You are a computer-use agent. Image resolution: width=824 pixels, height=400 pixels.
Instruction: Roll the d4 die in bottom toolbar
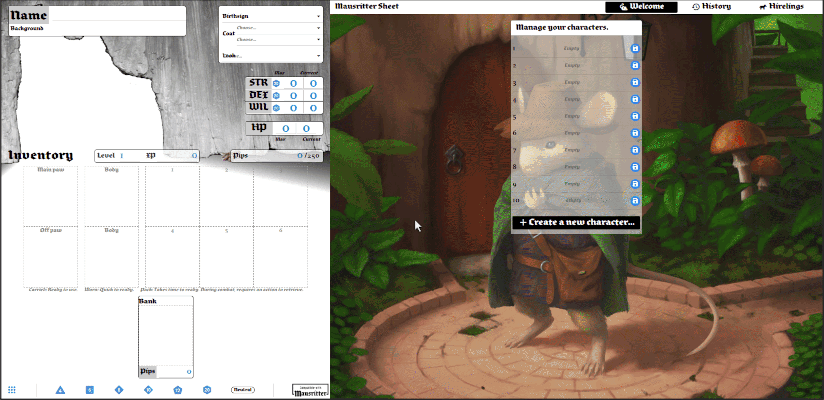60,390
